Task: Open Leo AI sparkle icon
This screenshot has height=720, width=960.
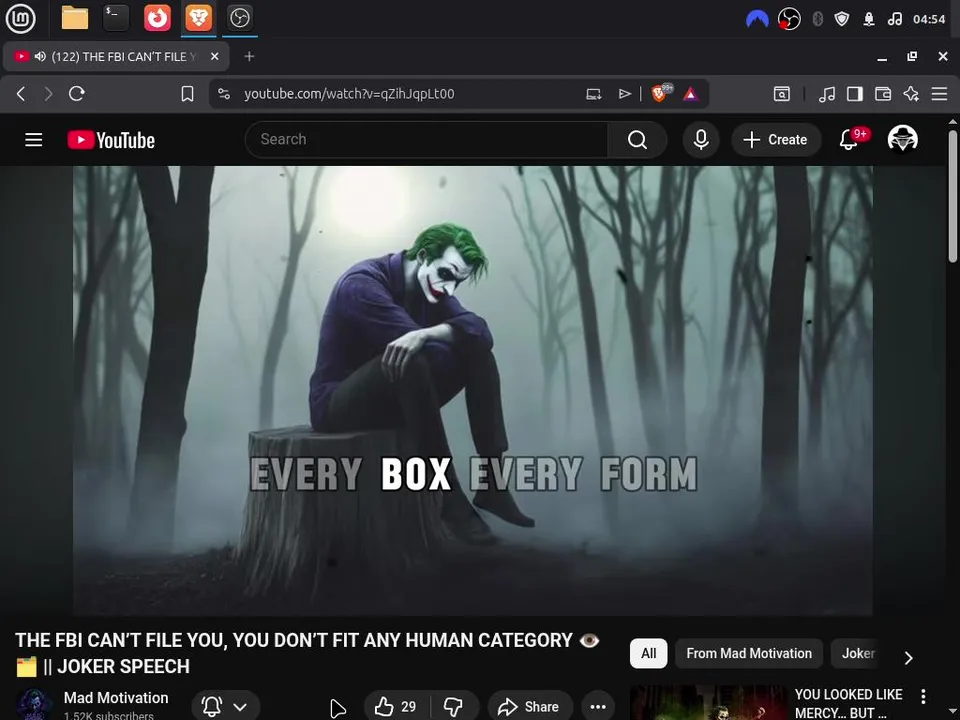Action: 912,94
